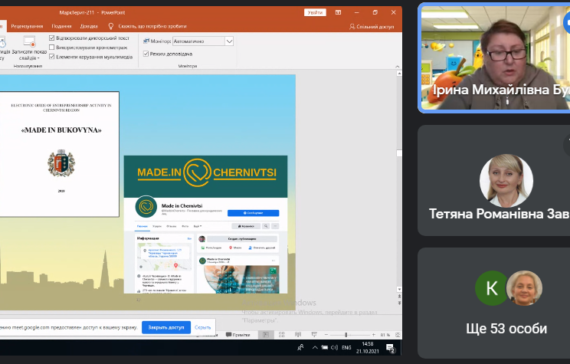Viewport: 570px width, 364px height.
Task: Click the Tell Me lightbulb icon
Action: [111, 26]
